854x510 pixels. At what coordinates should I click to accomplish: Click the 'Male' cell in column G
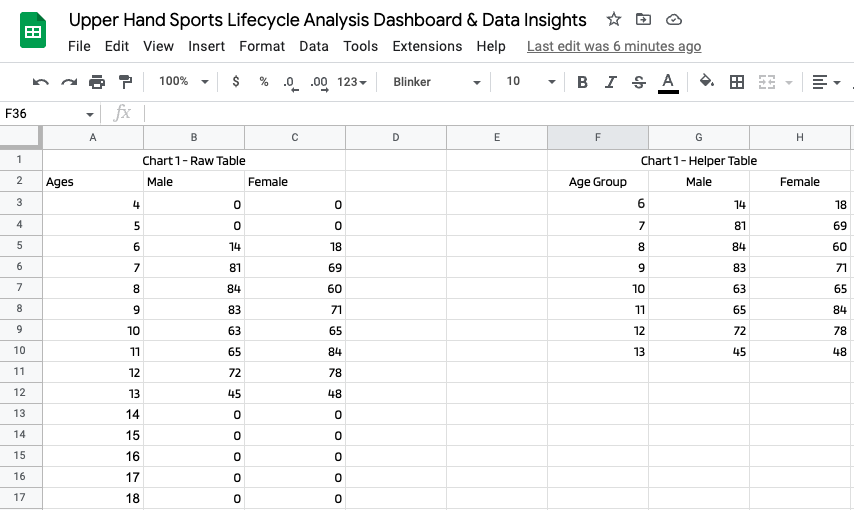(x=699, y=181)
